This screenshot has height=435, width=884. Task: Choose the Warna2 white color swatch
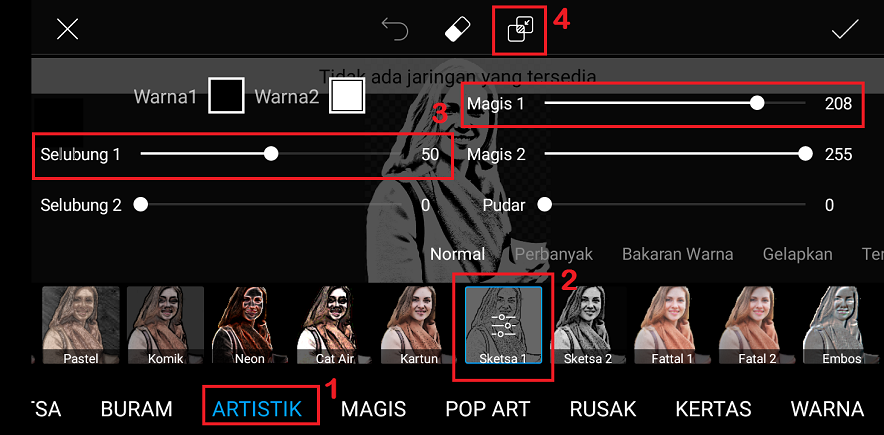coord(347,96)
